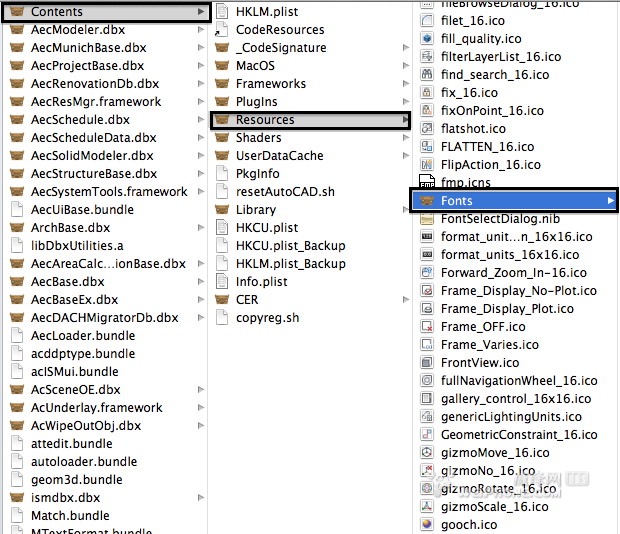Click the fill_quality.ico file icon

click(x=427, y=38)
